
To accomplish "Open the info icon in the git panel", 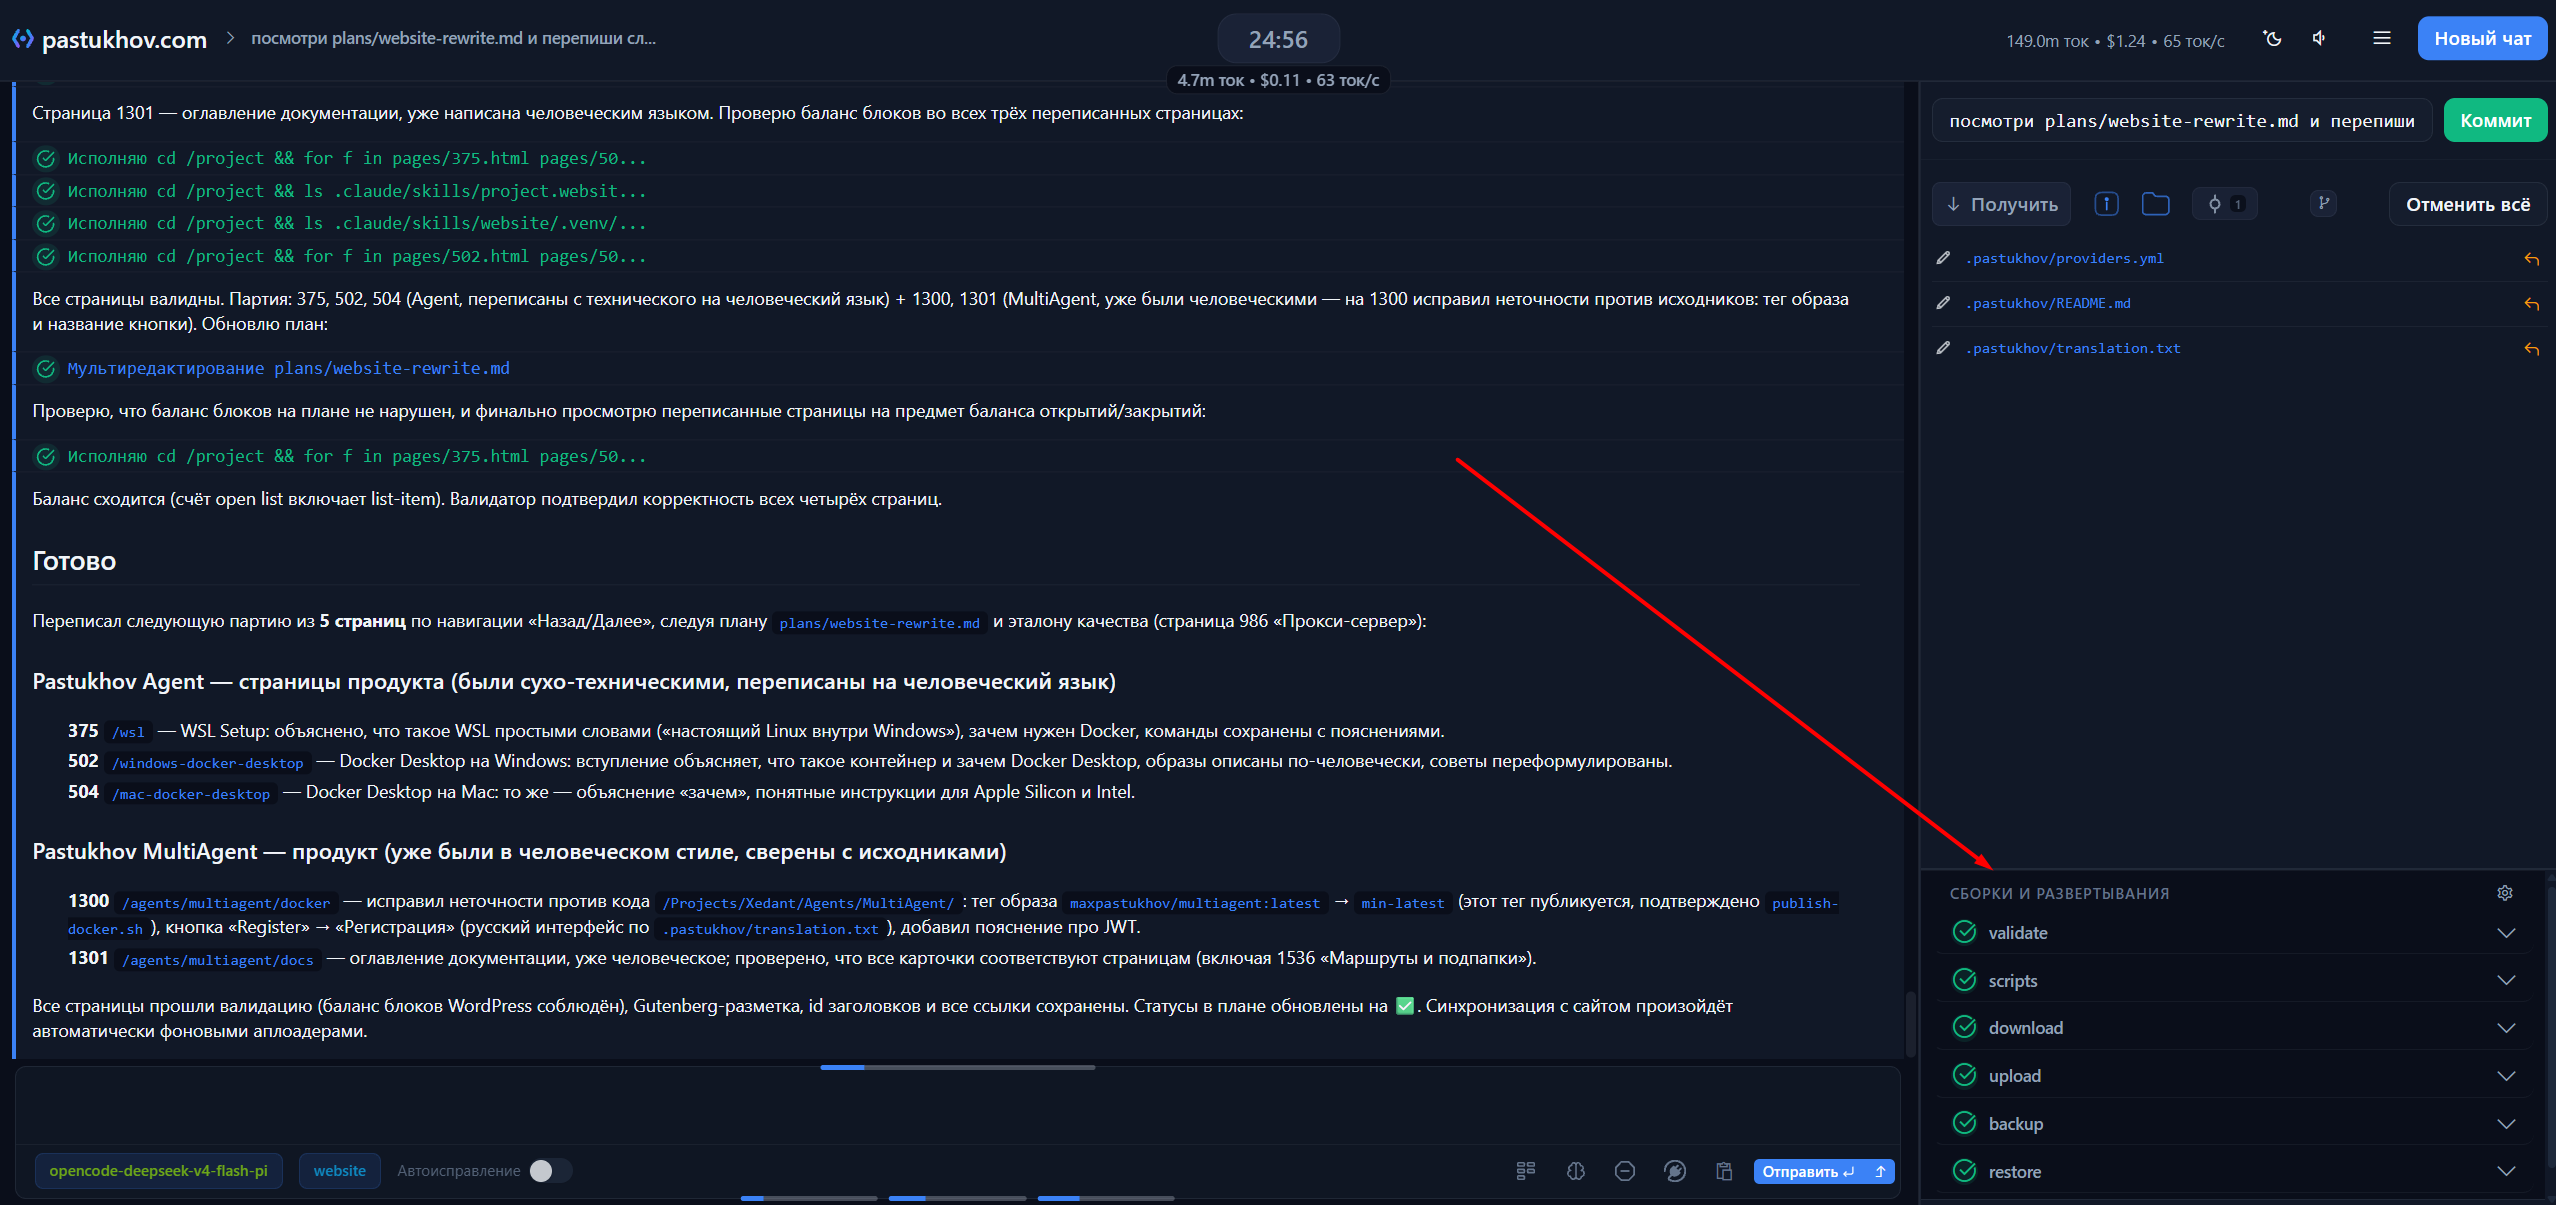I will click(x=2107, y=204).
